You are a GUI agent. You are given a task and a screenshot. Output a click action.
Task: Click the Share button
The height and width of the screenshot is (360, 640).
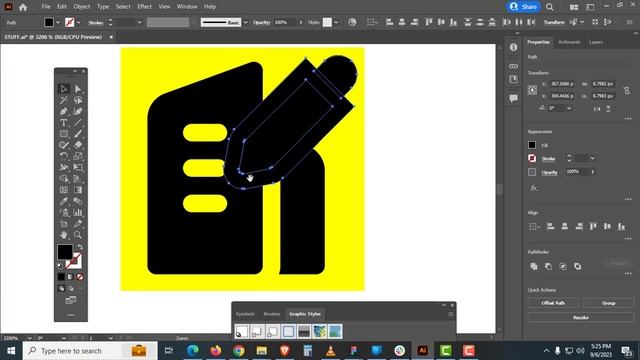[524, 7]
